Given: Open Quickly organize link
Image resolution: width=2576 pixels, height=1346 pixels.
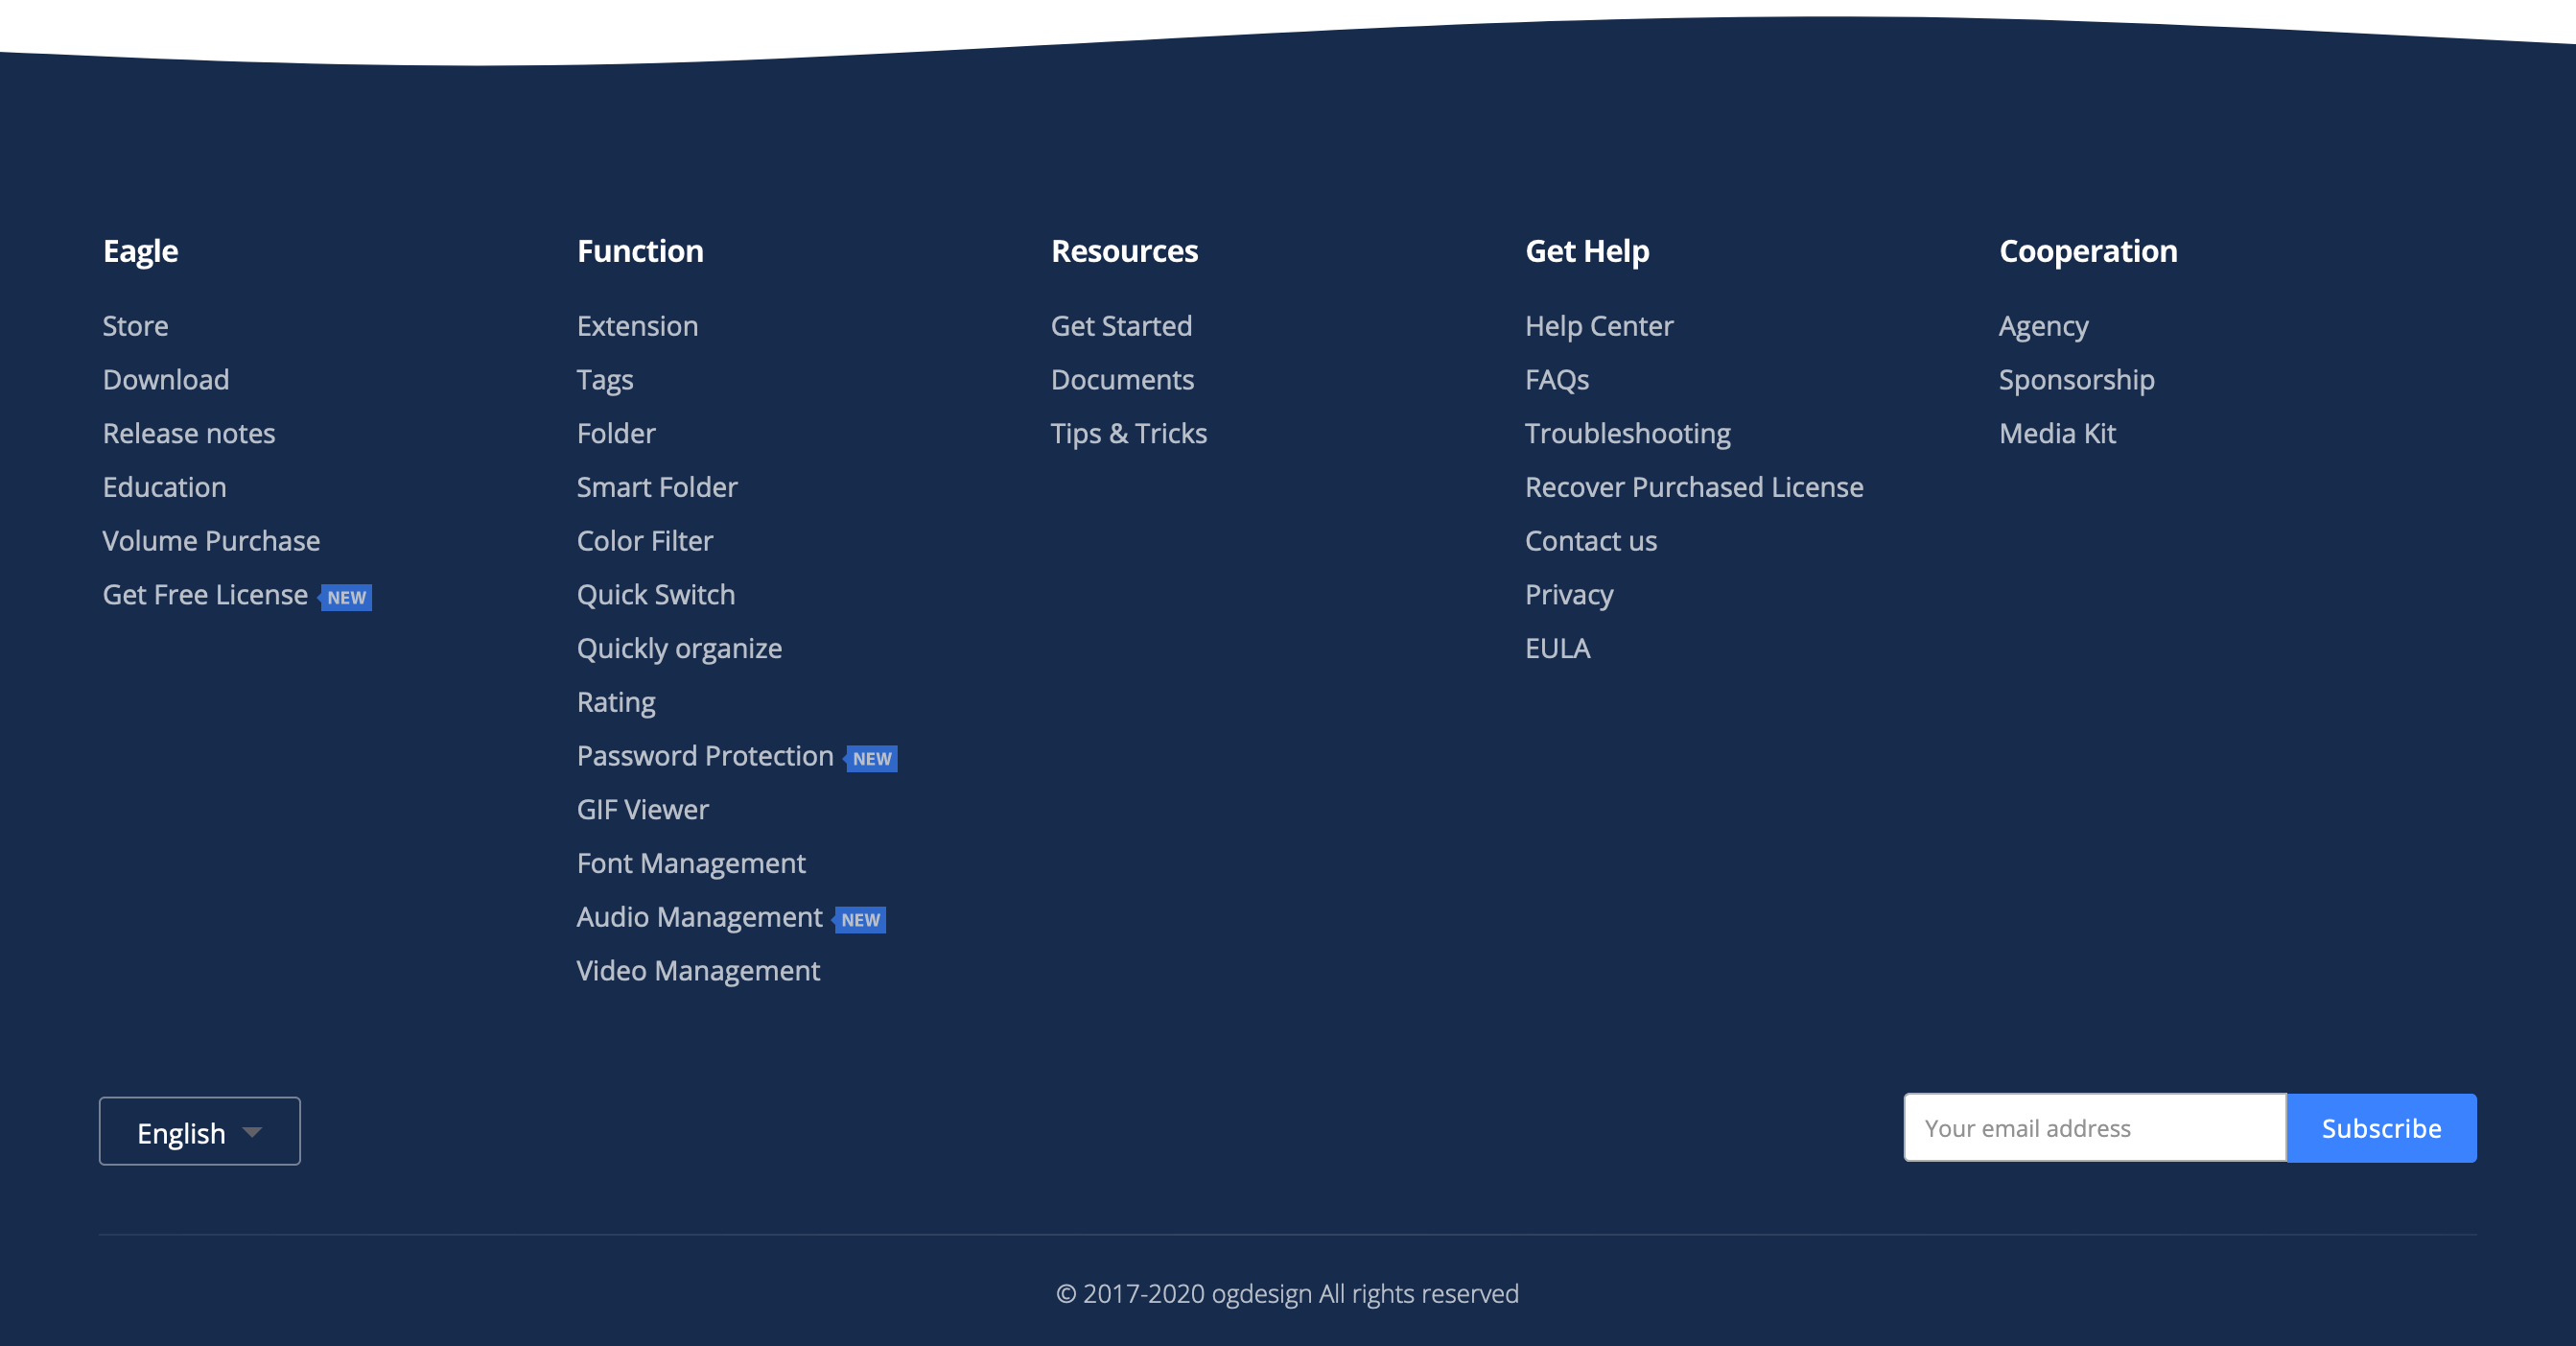Looking at the screenshot, I should 679,649.
